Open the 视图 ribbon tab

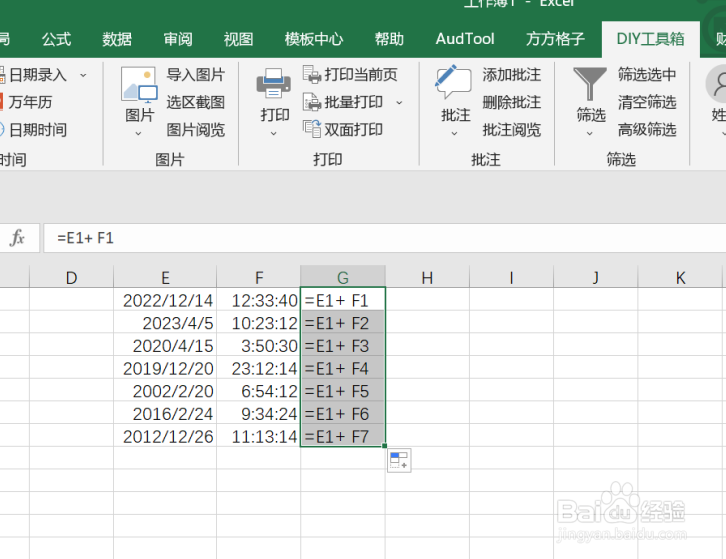[x=238, y=39]
